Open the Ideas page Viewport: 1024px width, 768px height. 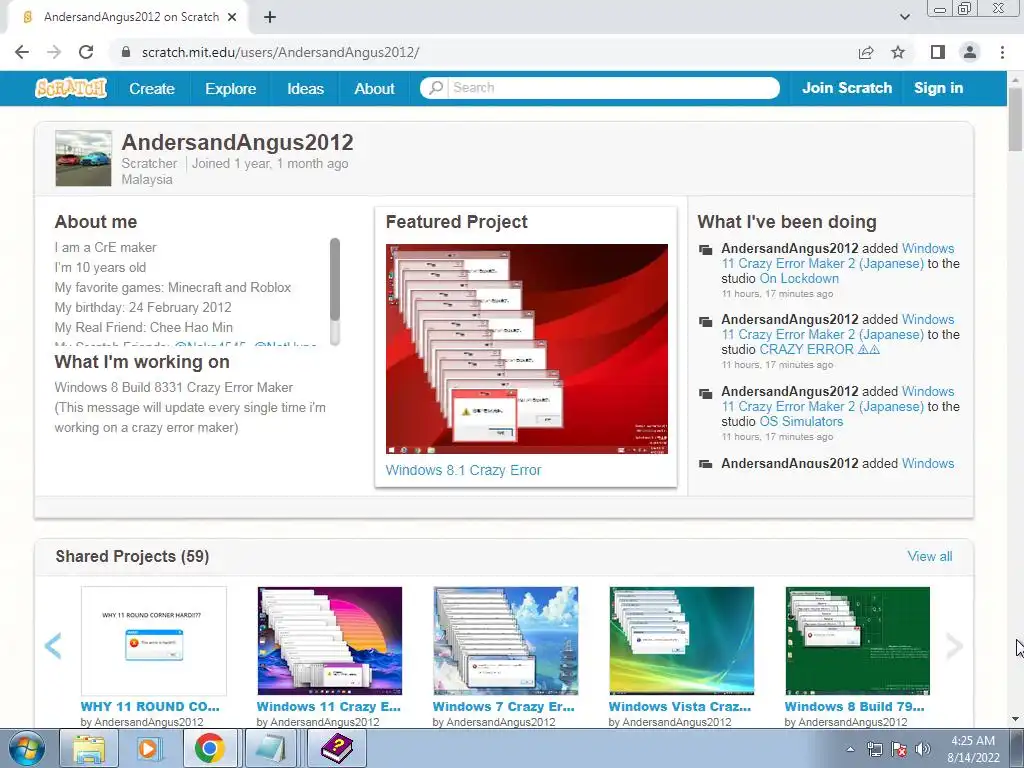305,89
